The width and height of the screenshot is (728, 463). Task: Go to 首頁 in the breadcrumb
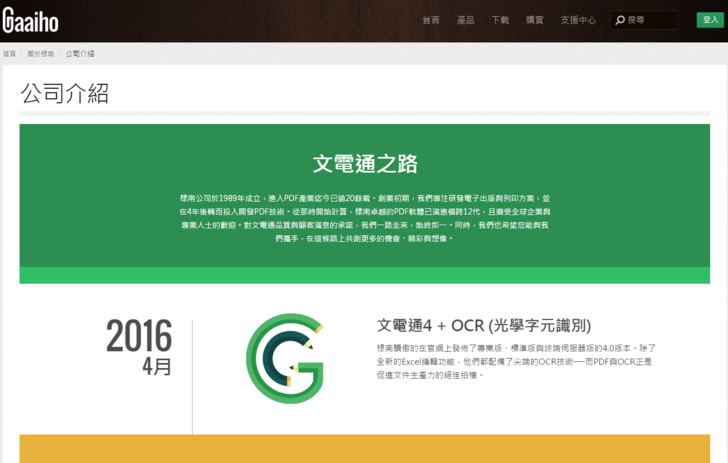pyautogui.click(x=9, y=54)
